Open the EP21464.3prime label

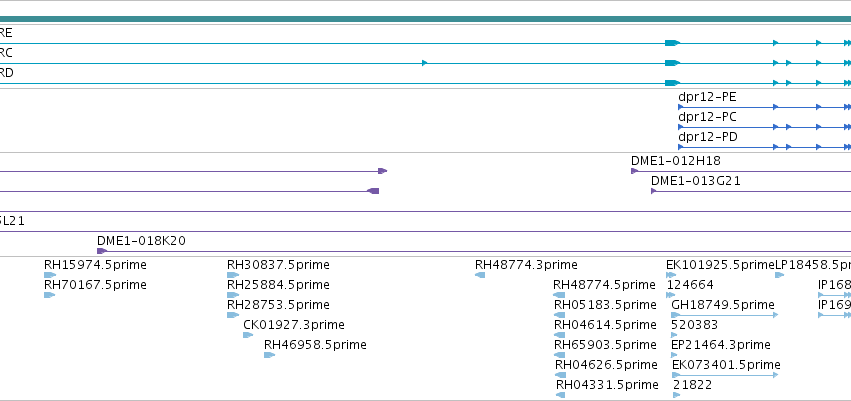[x=721, y=345]
